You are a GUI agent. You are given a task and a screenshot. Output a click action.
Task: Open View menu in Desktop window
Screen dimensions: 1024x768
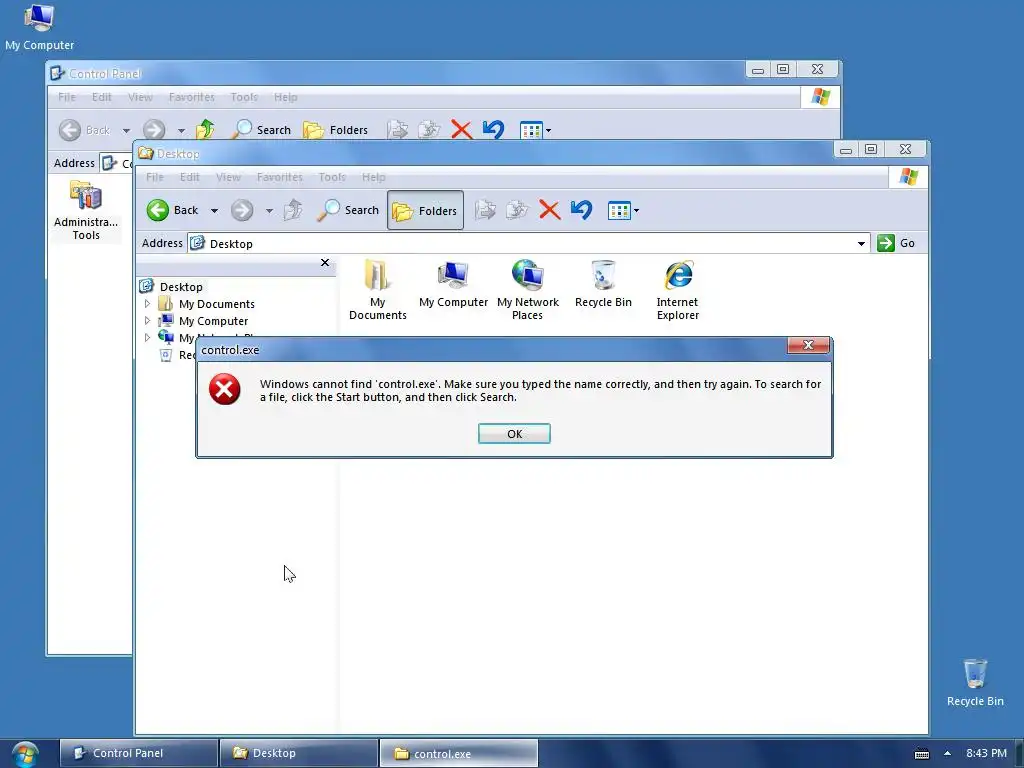tap(228, 177)
